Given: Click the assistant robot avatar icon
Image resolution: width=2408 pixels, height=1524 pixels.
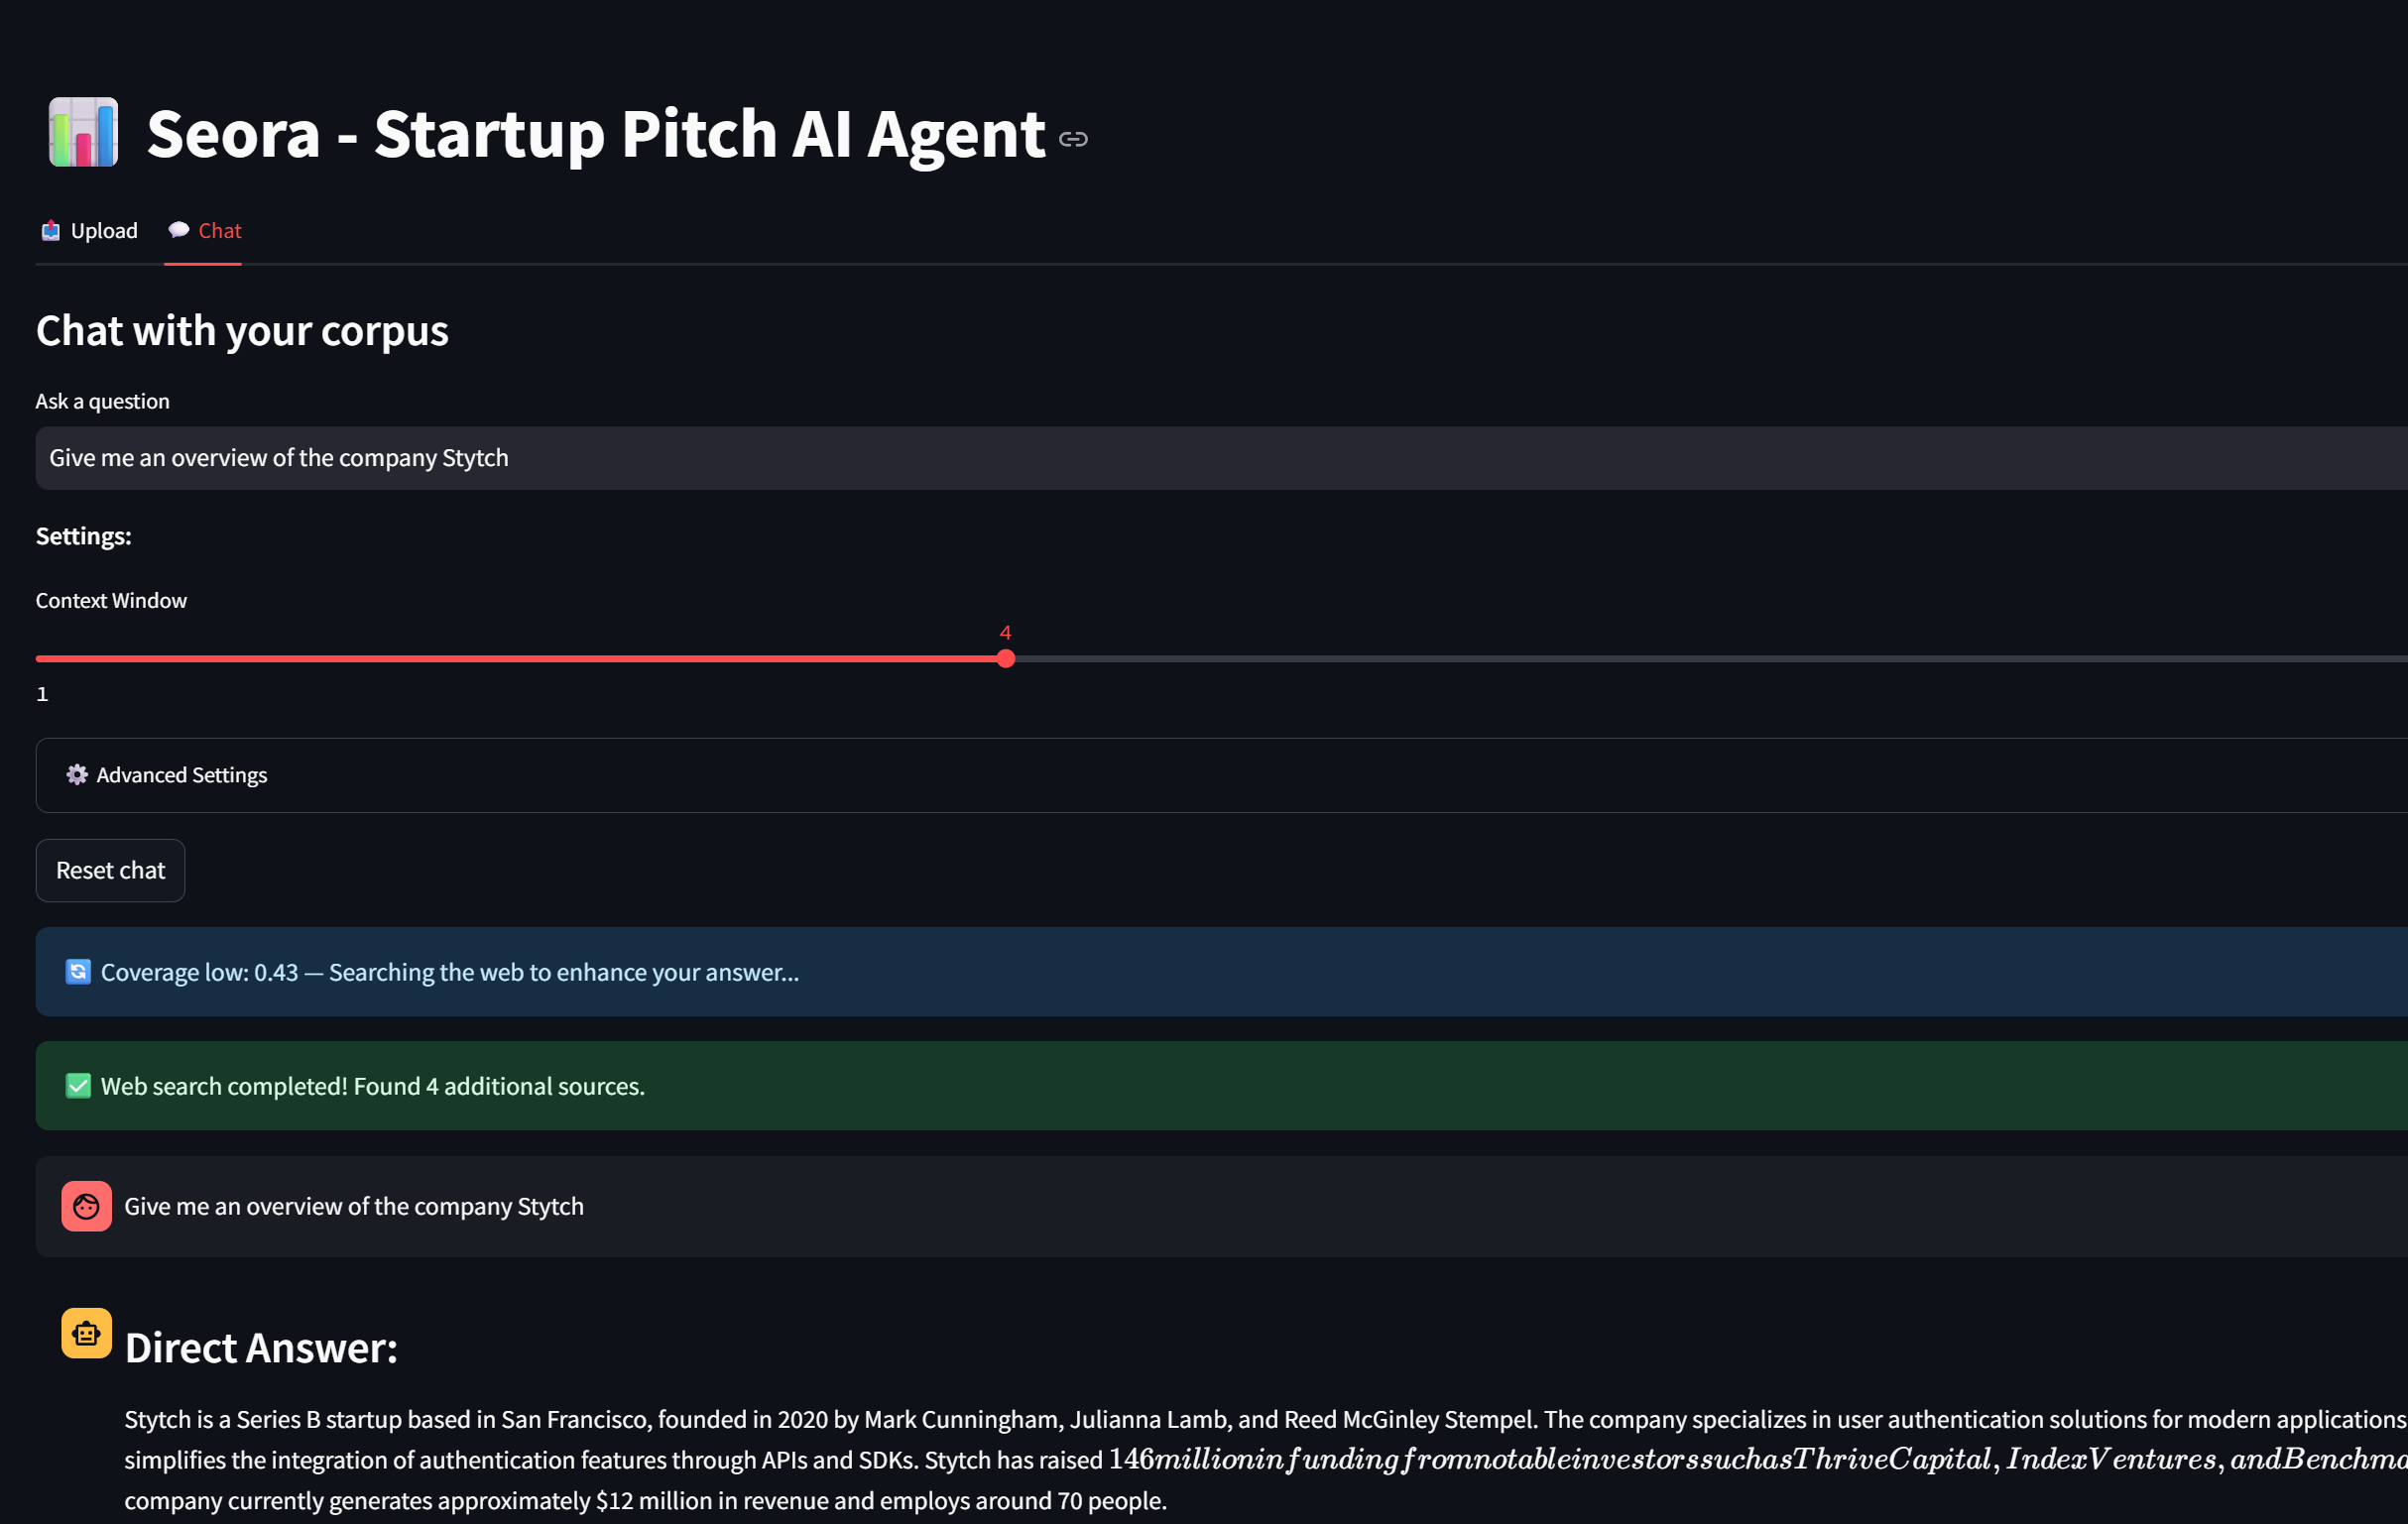Looking at the screenshot, I should coord(86,1333).
